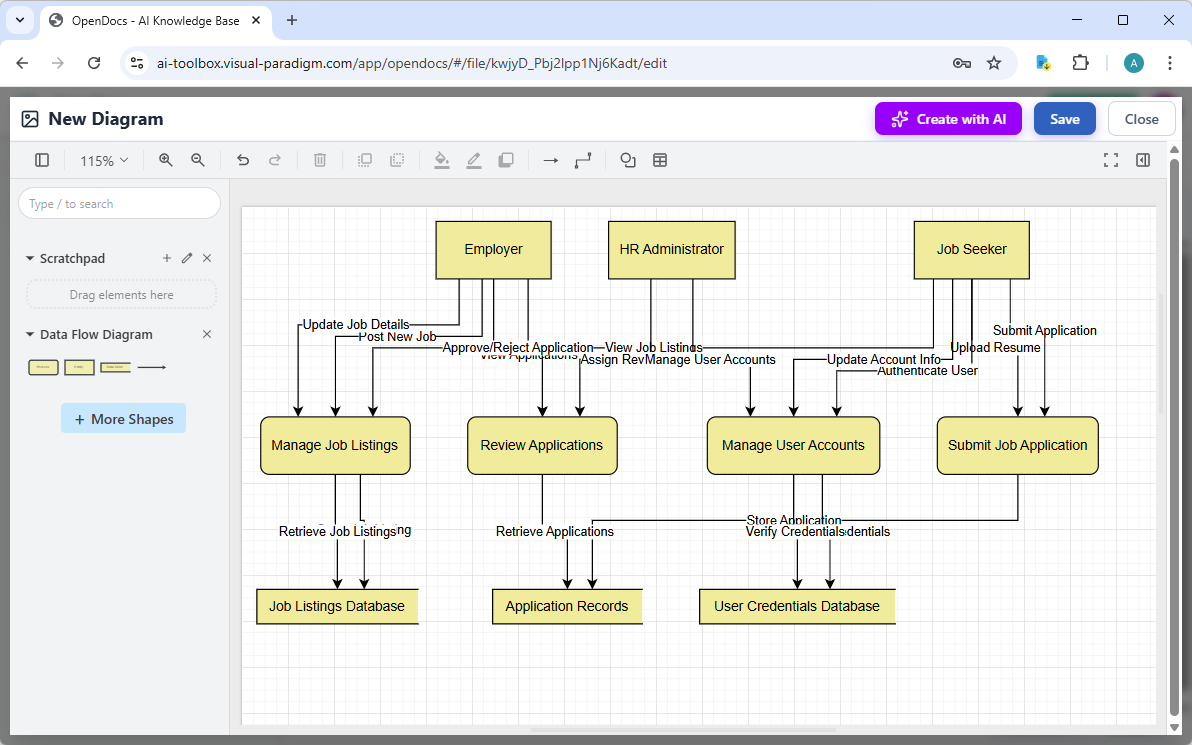Click the Redo icon in the toolbar
1192x745 pixels.
tap(275, 160)
